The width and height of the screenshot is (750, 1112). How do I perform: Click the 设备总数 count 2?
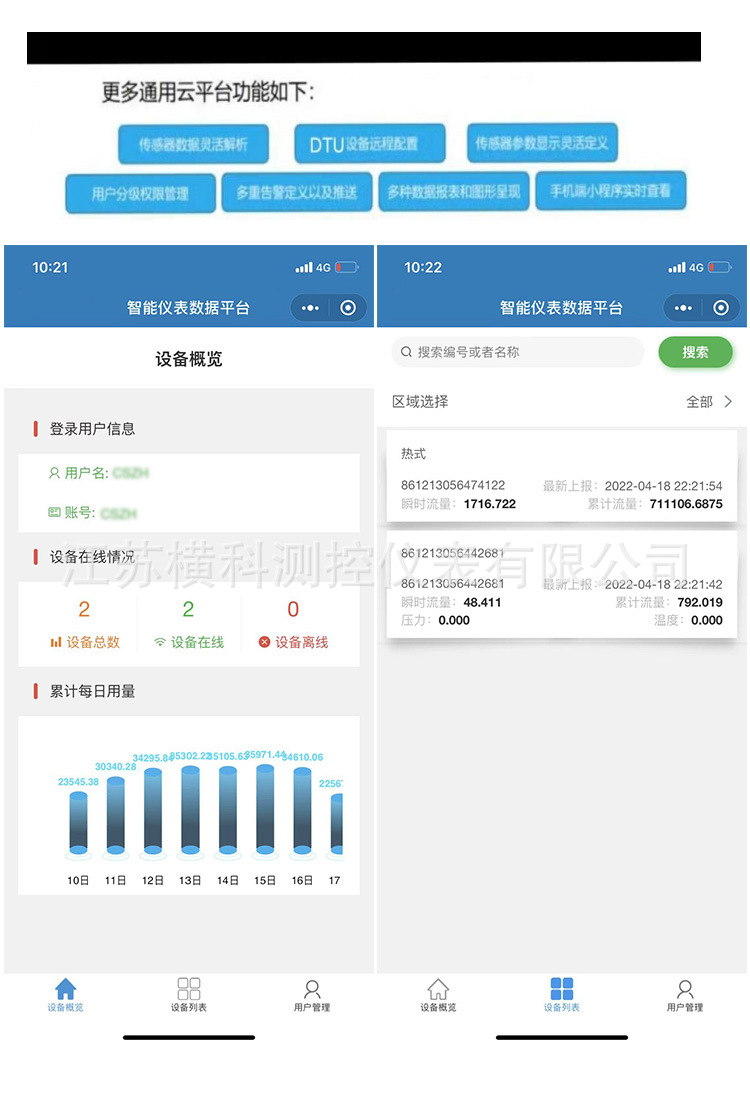[x=84, y=609]
